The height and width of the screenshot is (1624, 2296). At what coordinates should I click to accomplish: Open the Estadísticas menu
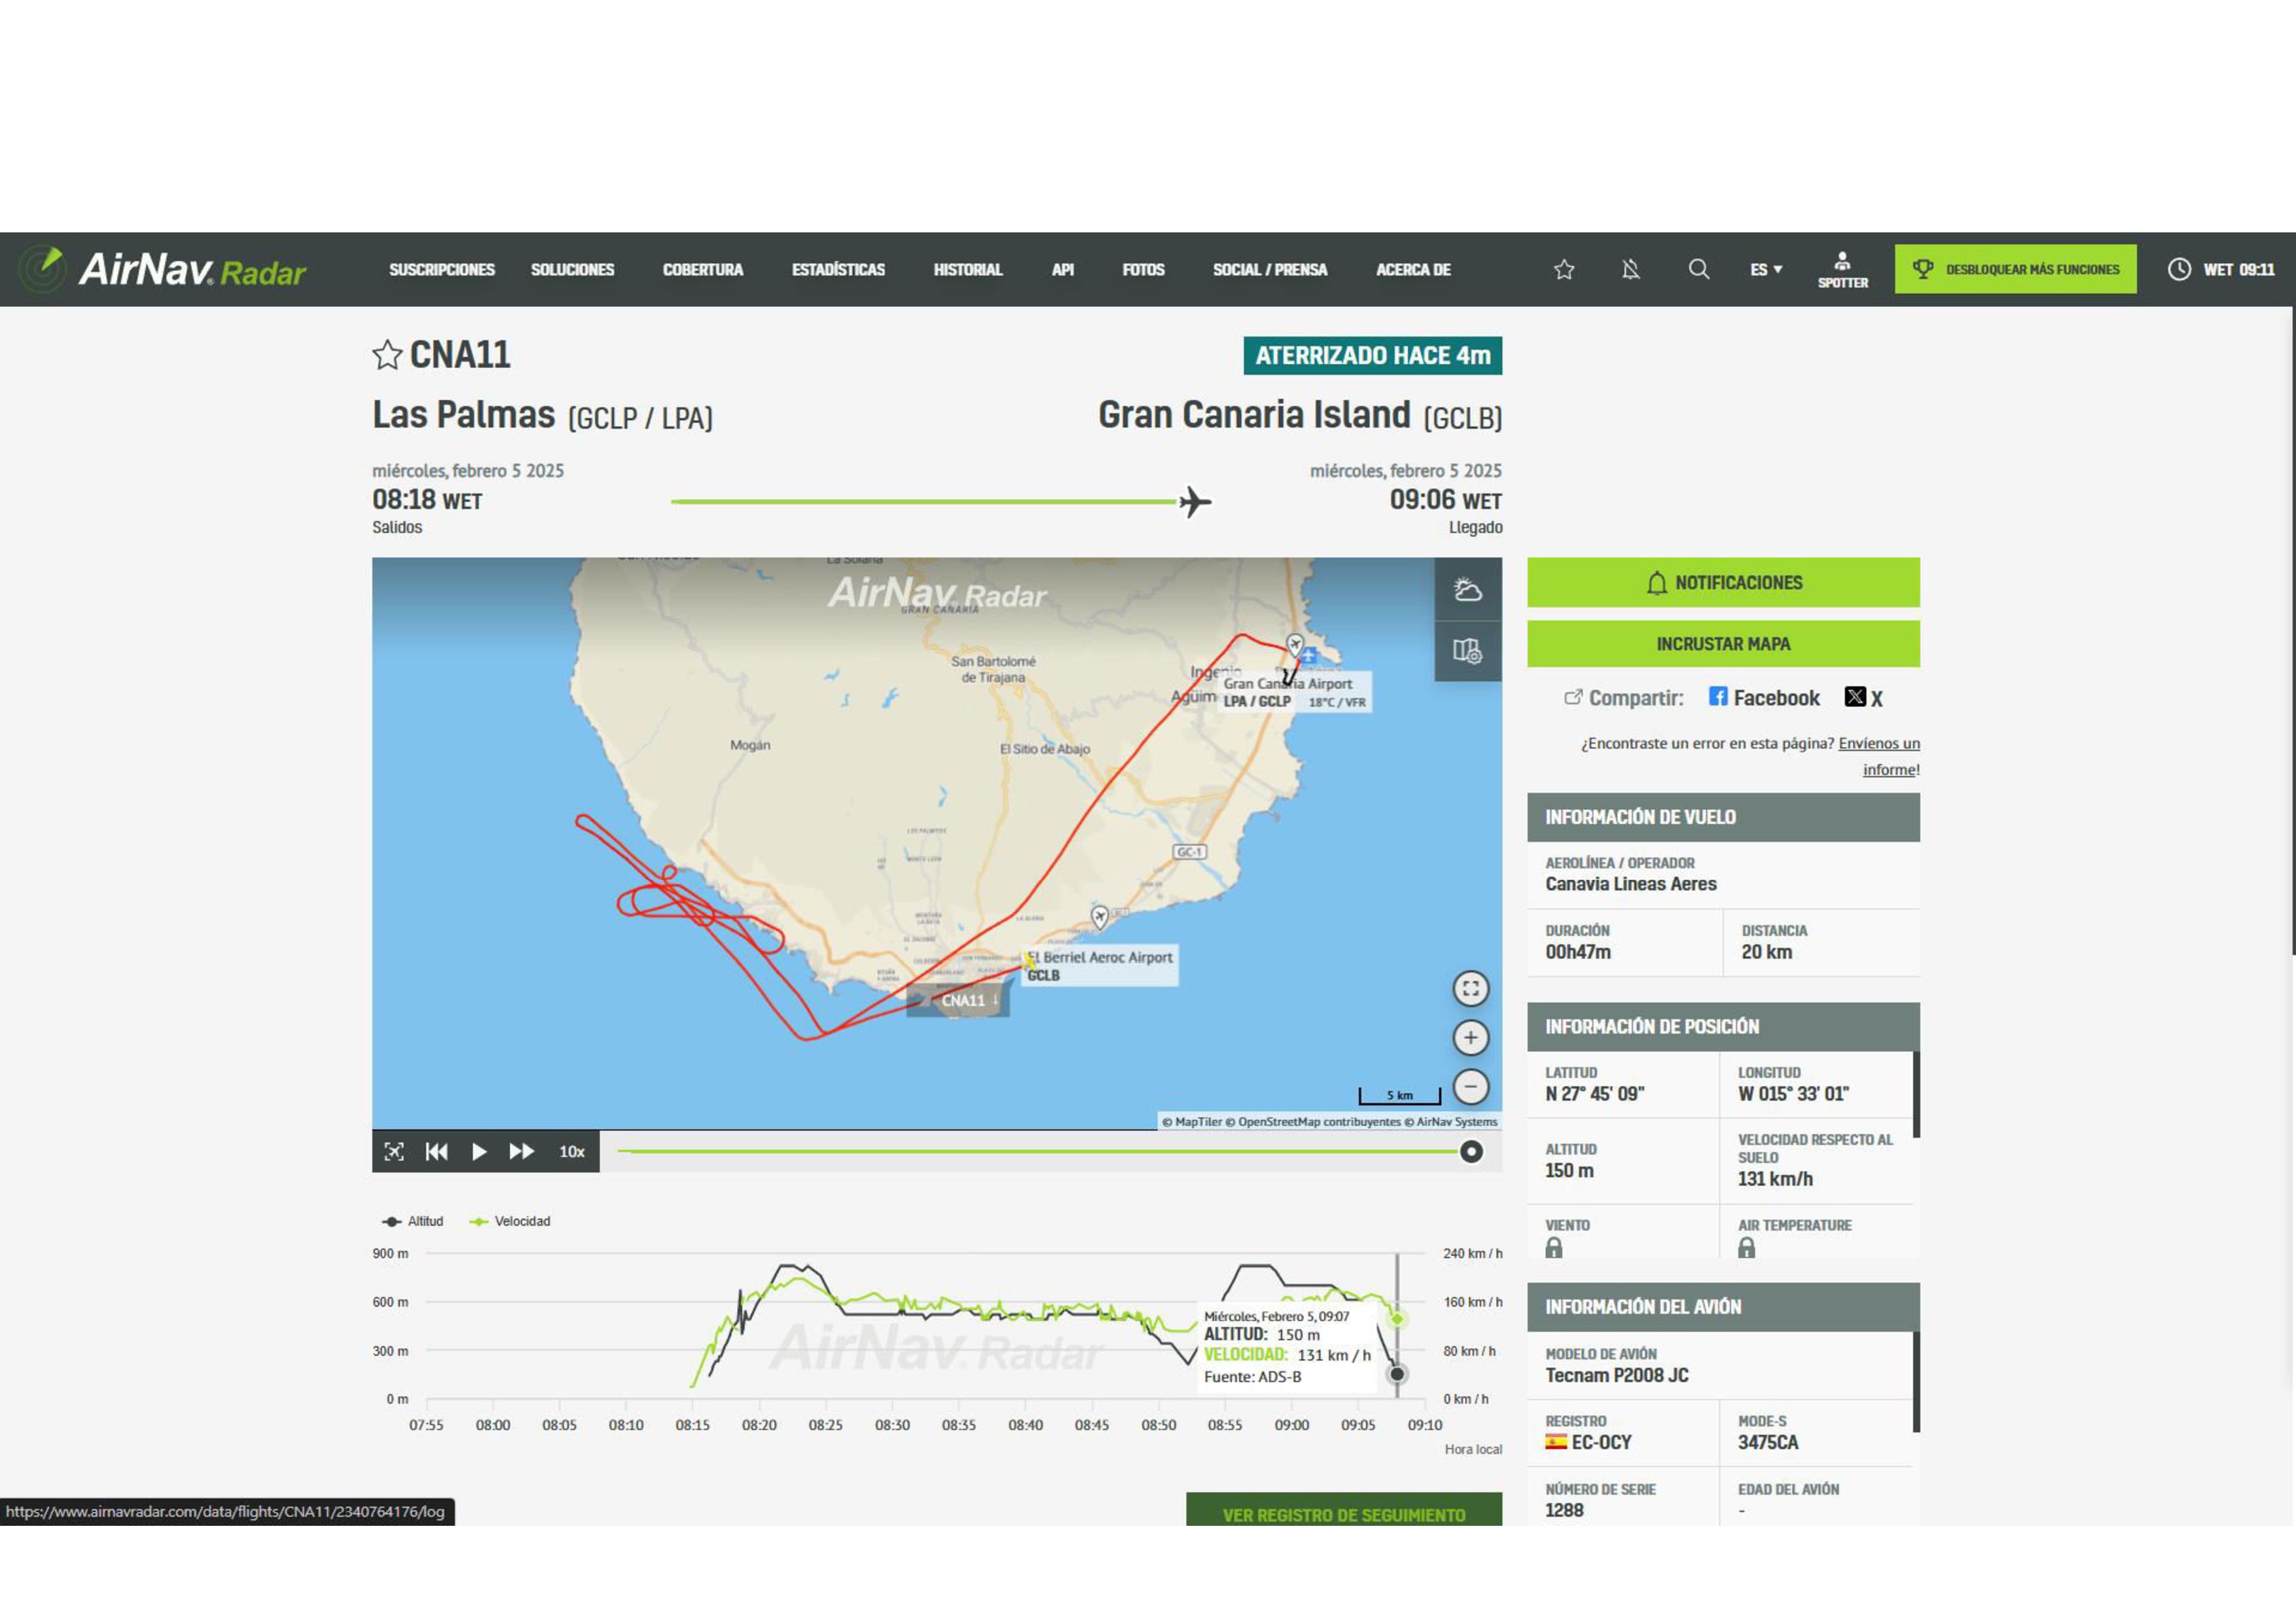pos(838,269)
